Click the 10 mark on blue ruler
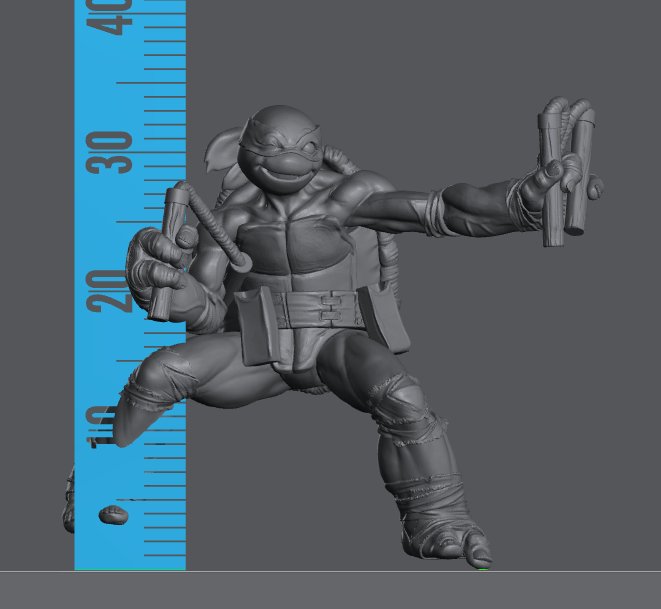This screenshot has height=609, width=661. pyautogui.click(x=100, y=430)
